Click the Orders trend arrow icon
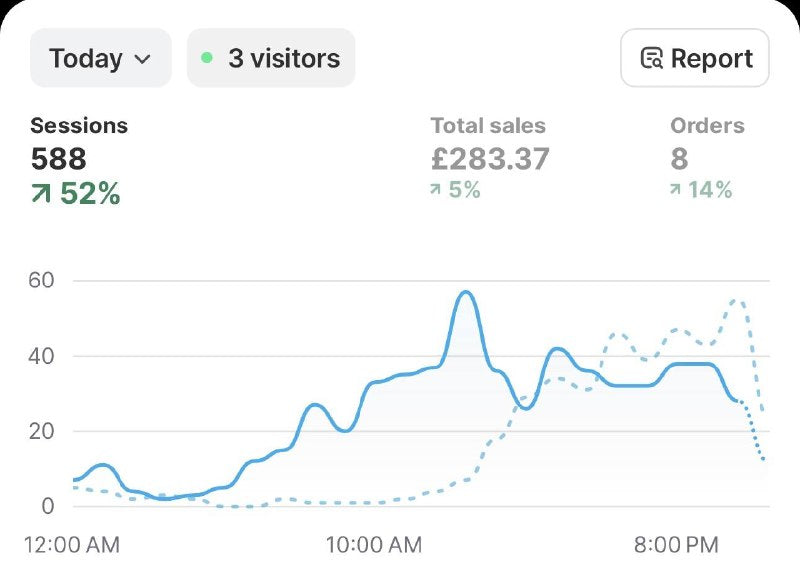800x572 pixels. click(x=675, y=190)
